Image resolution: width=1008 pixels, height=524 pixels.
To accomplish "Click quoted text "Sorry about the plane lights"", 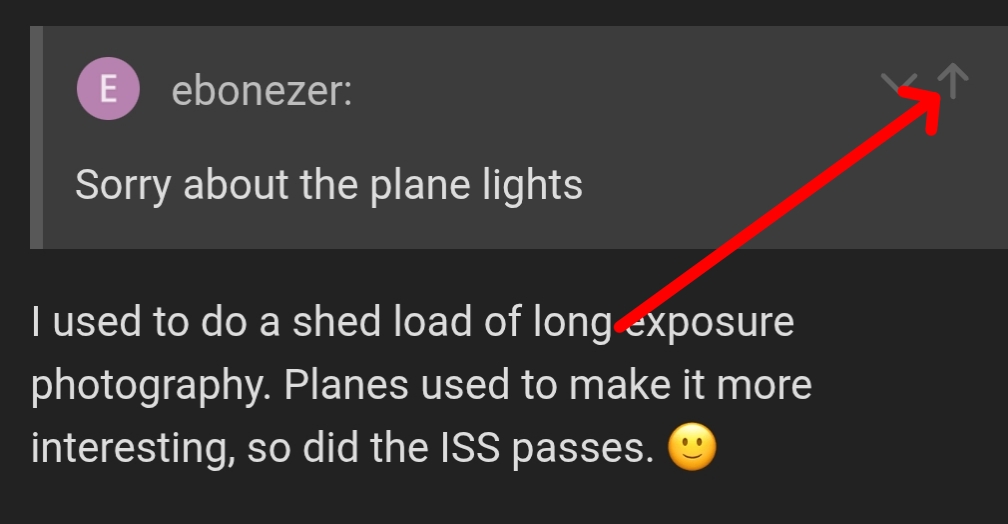I will [x=328, y=185].
